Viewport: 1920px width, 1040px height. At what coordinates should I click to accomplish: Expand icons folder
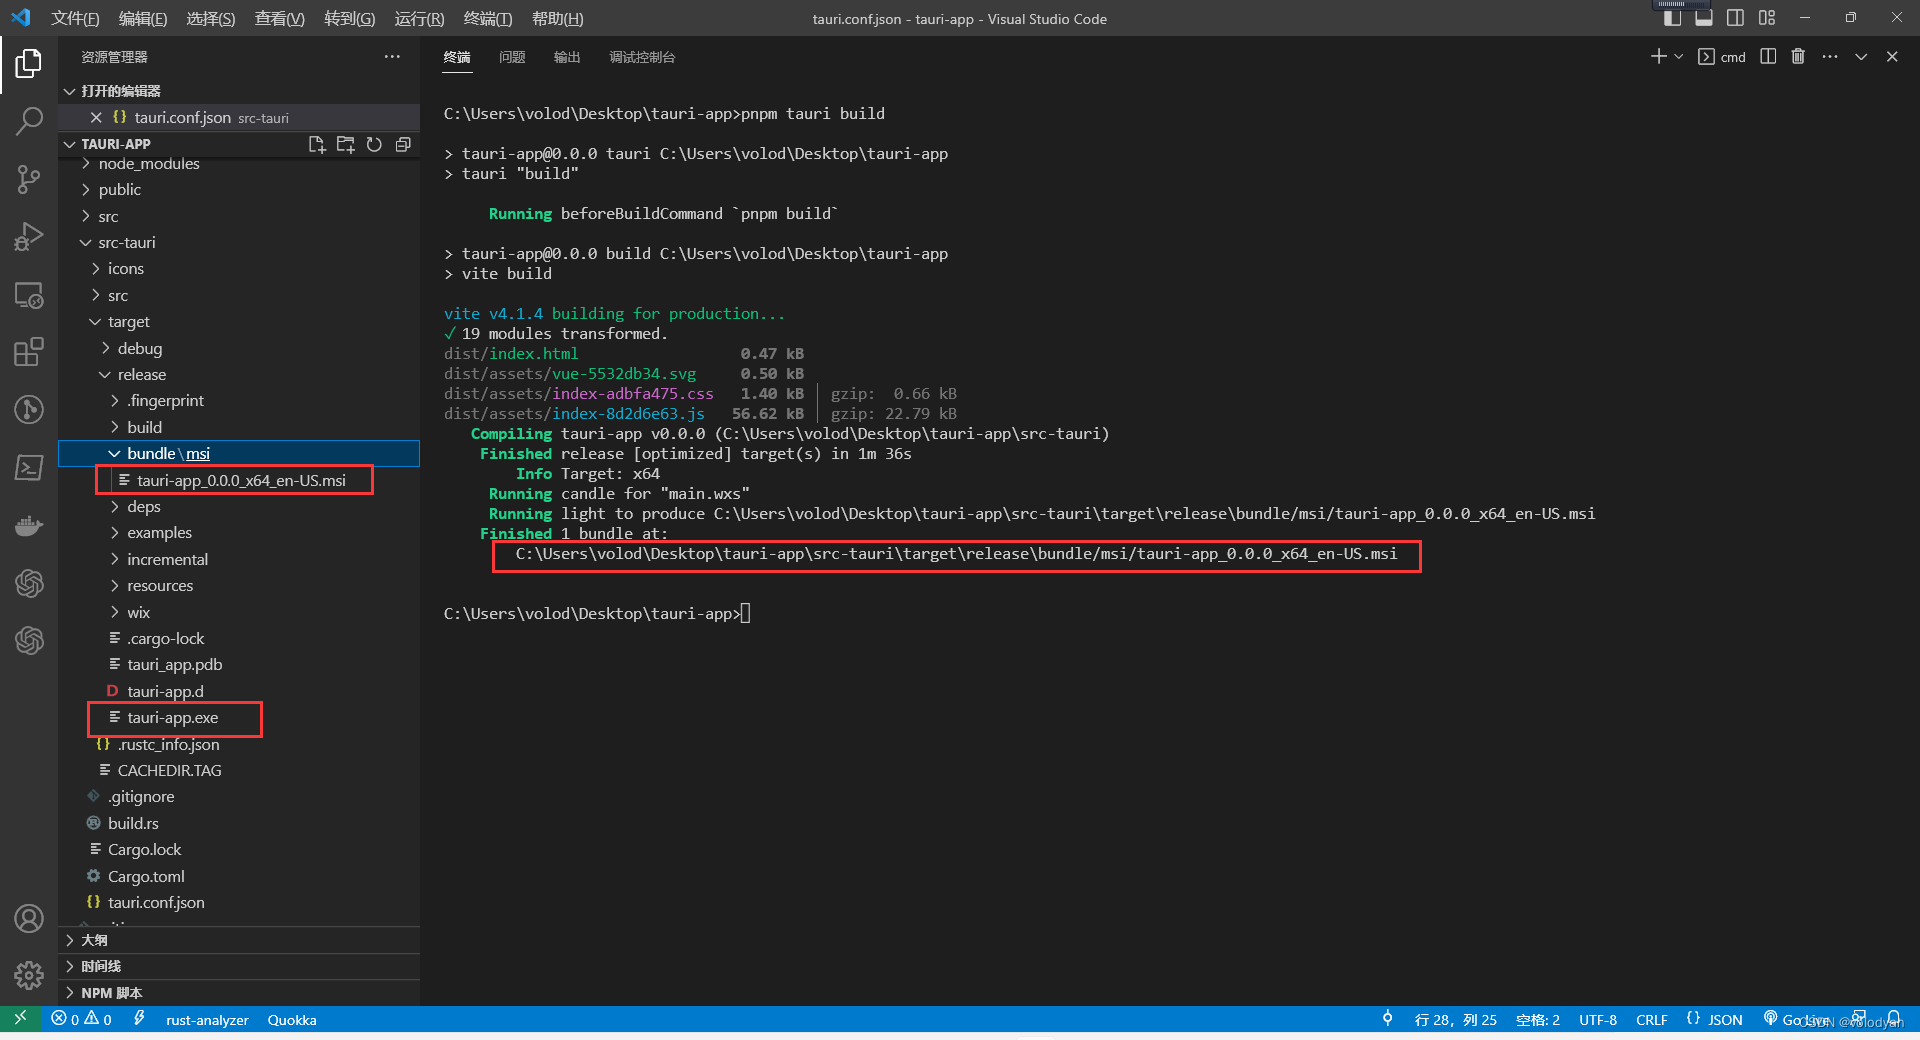click(x=240, y=268)
